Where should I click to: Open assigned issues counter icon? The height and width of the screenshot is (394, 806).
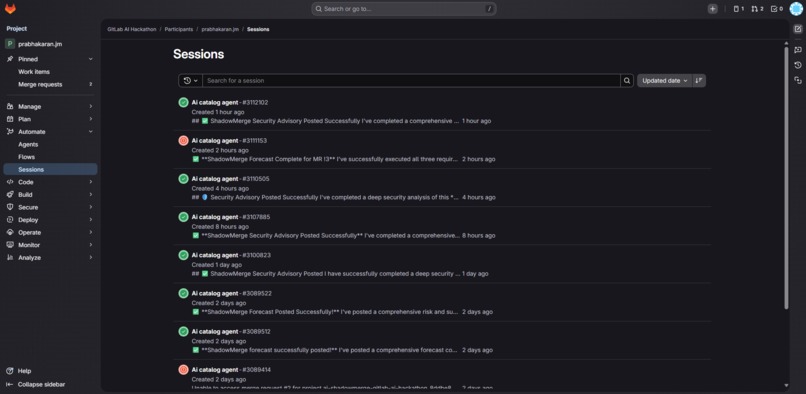click(x=738, y=9)
